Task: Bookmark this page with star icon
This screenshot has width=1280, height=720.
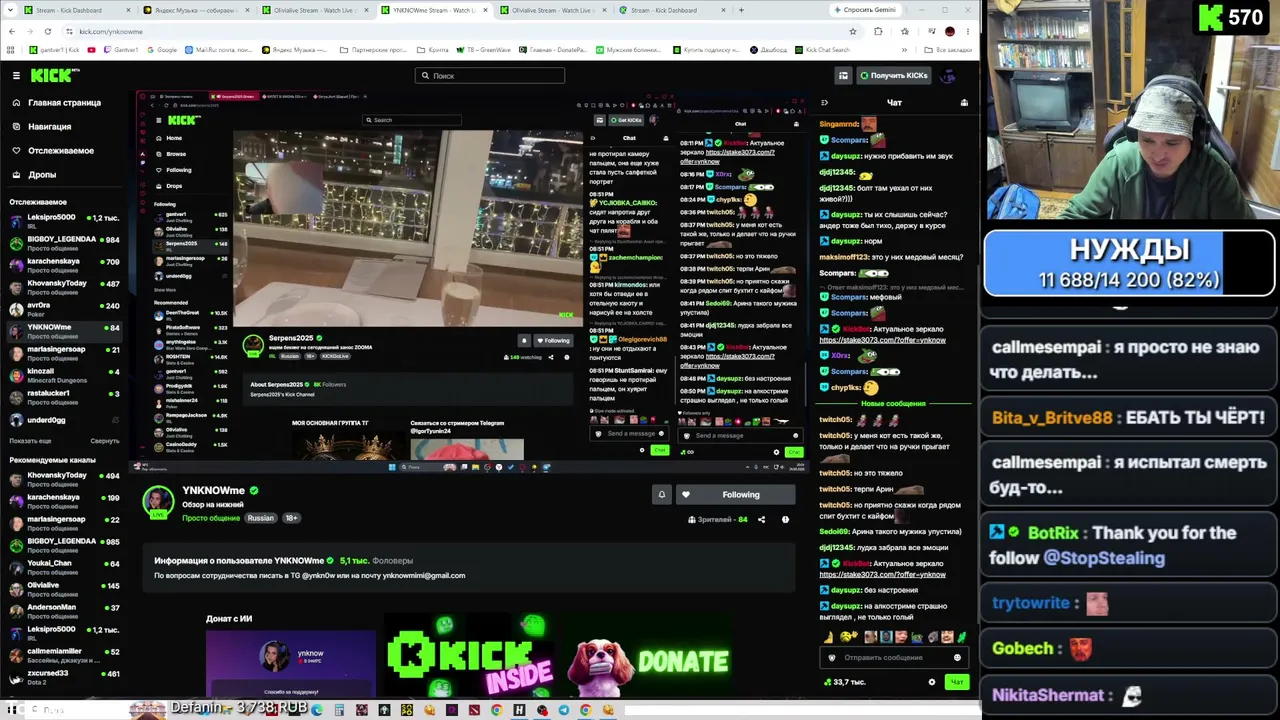Action: (852, 31)
